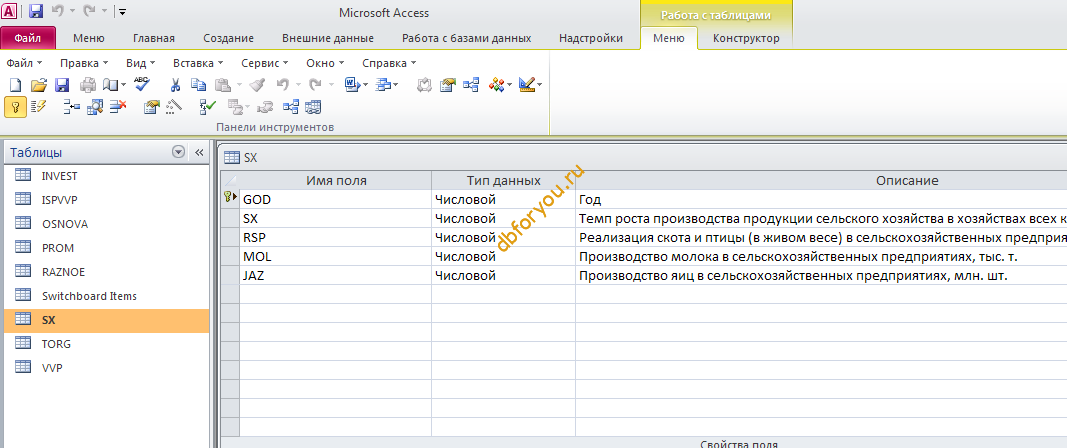Switch to the Внешние данные tab
Screen dimensions: 1067x448
(328, 38)
